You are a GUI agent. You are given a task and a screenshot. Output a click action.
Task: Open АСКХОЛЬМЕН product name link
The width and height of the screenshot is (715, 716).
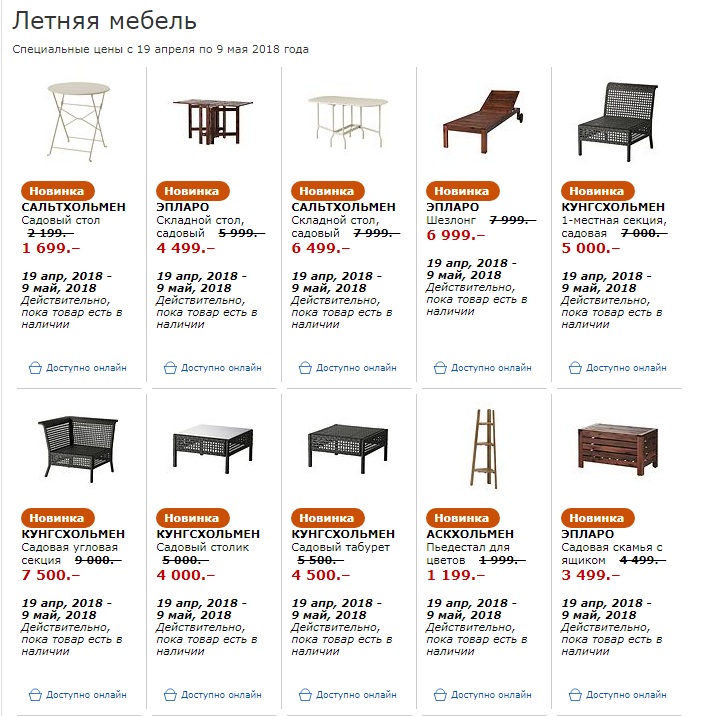(470, 534)
